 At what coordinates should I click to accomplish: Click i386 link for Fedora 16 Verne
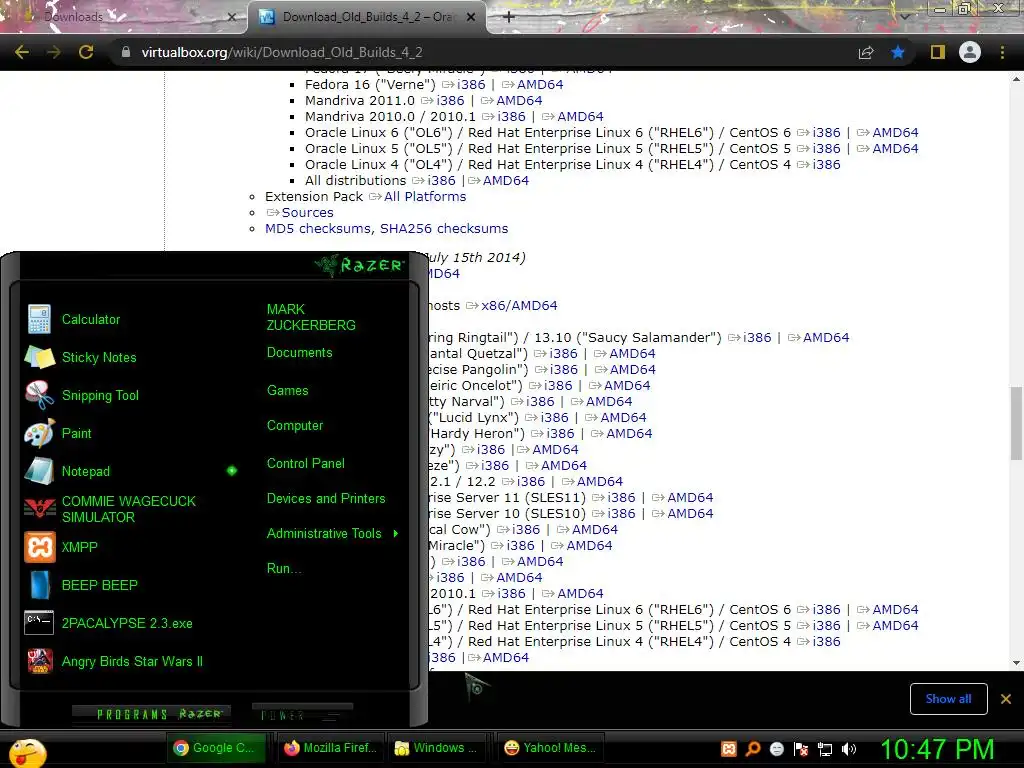472,85
